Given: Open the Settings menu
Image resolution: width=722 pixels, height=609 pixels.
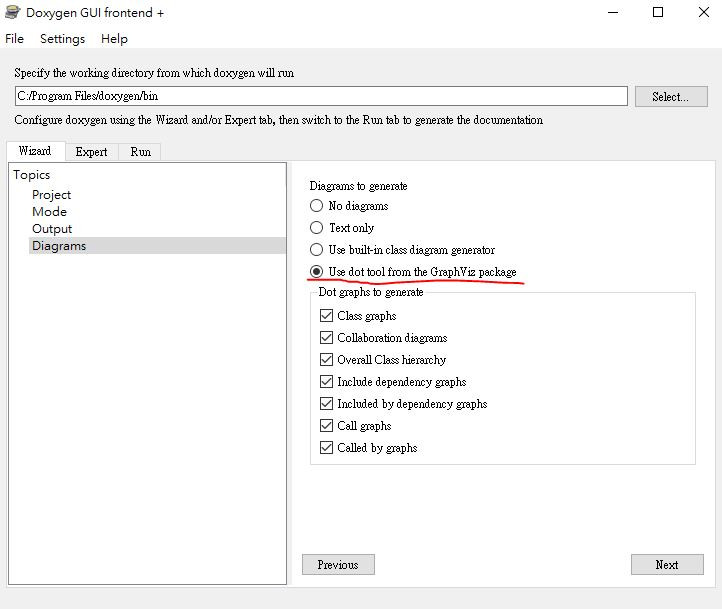Looking at the screenshot, I should pos(62,39).
